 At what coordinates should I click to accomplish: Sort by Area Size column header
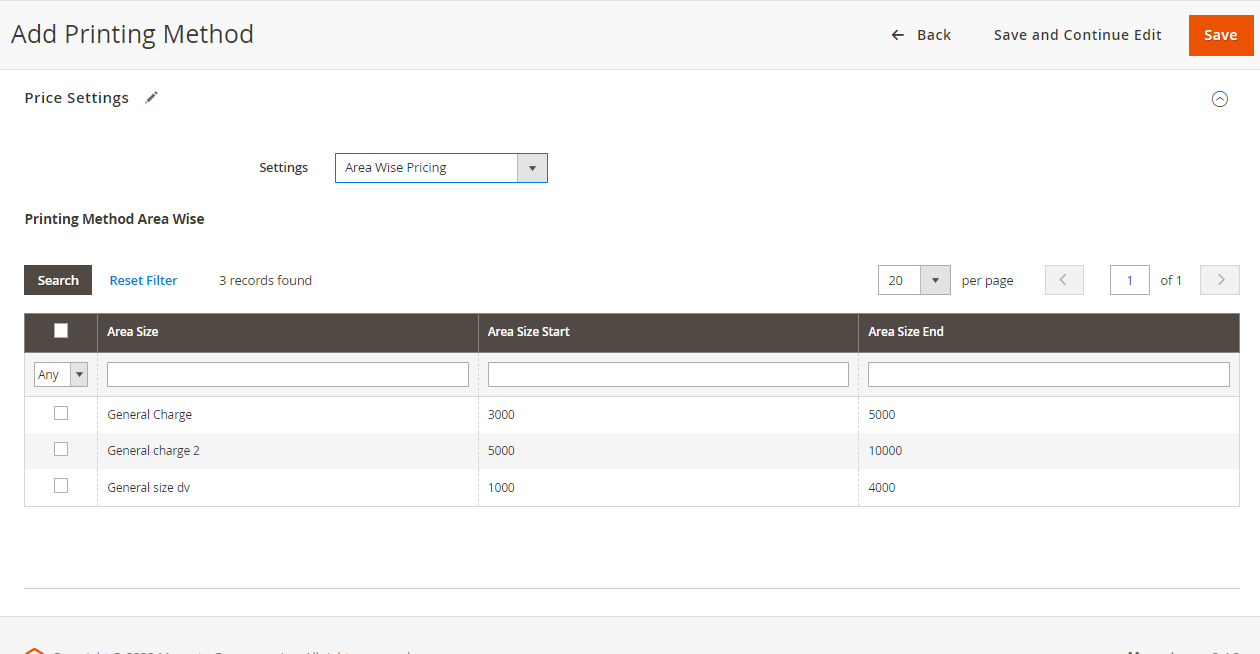tap(133, 331)
